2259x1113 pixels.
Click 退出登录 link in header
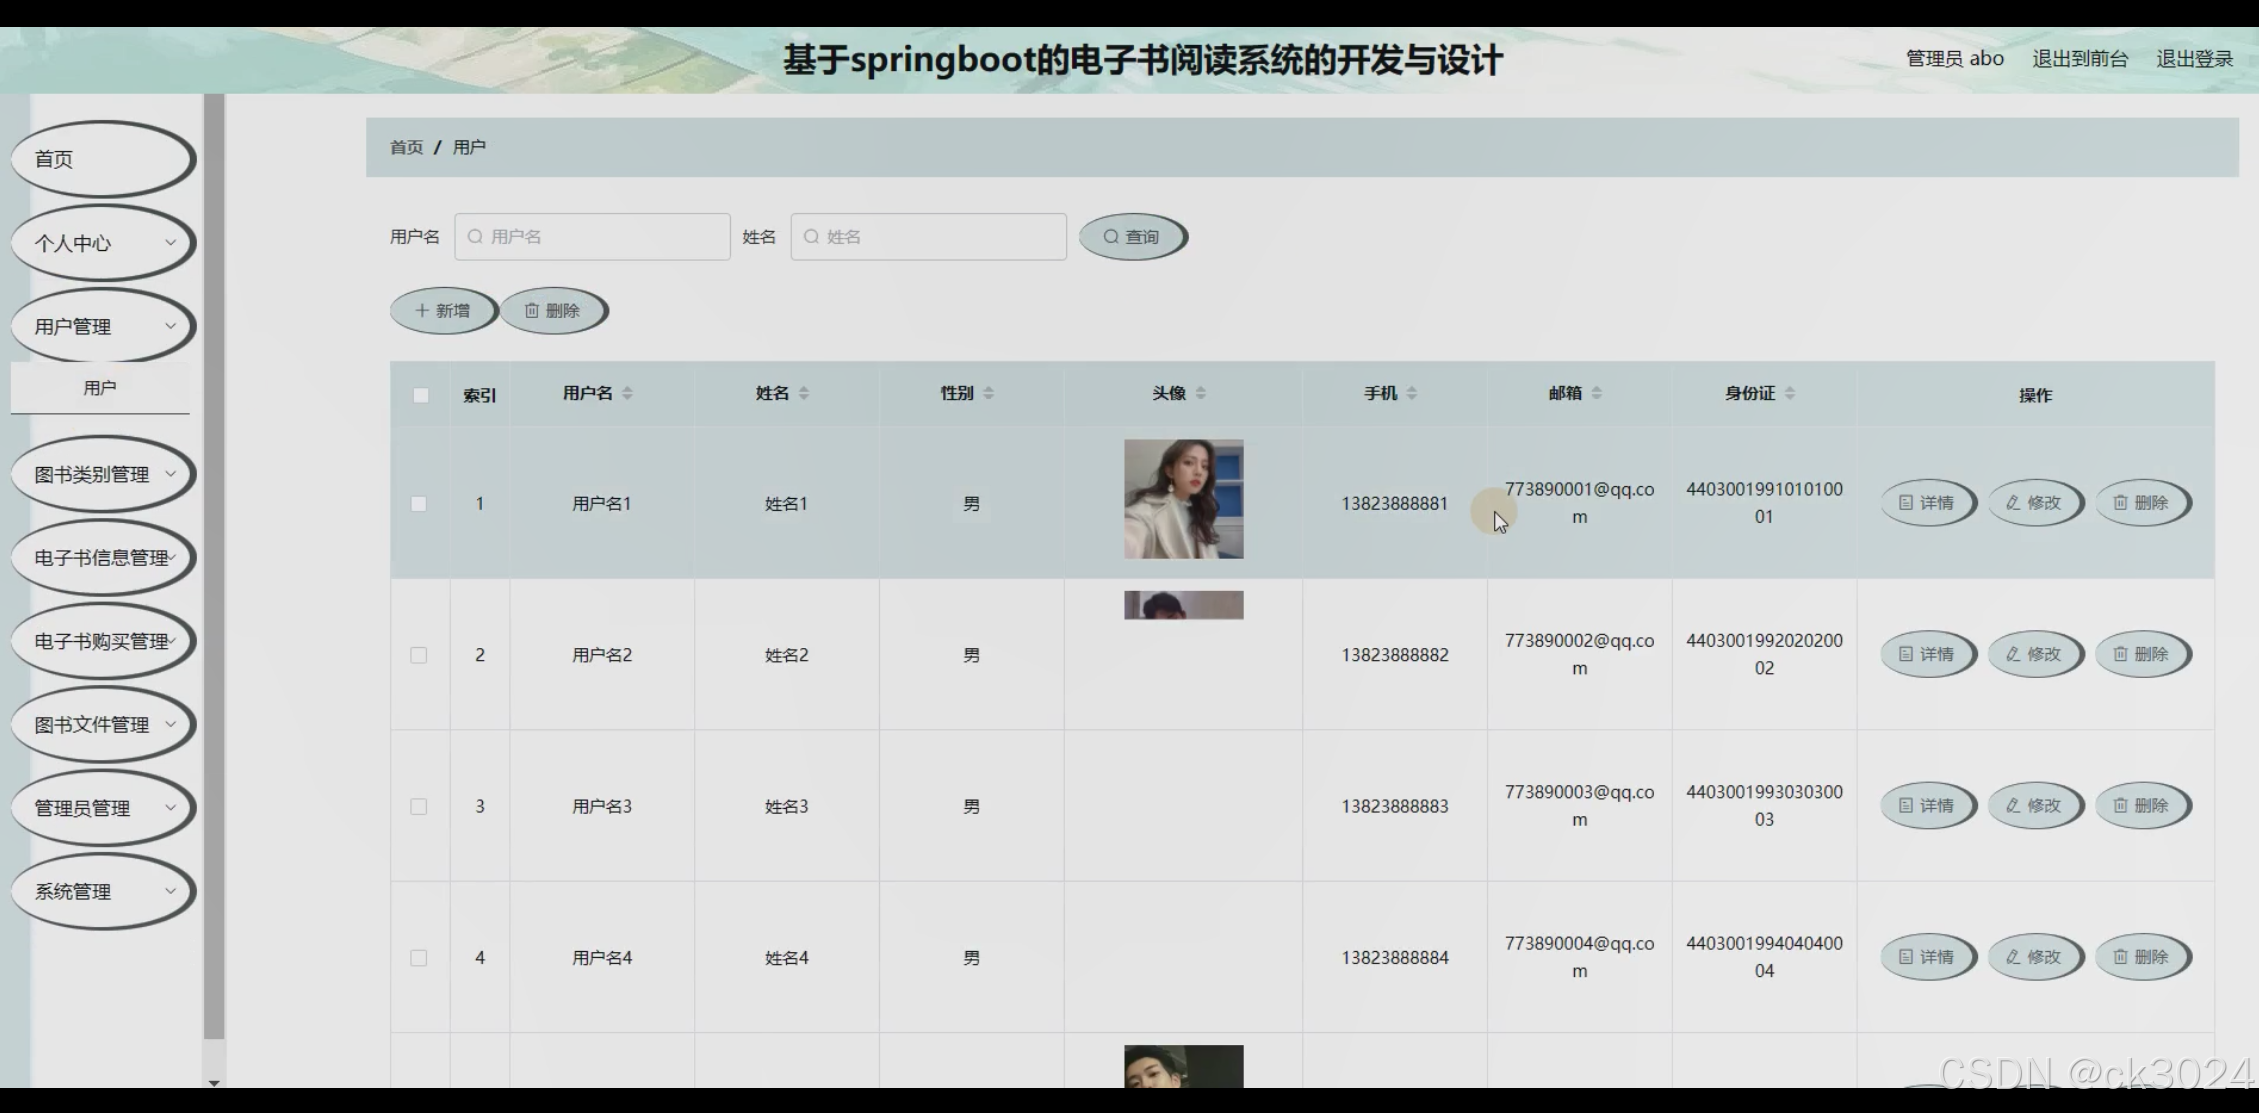click(x=2194, y=59)
